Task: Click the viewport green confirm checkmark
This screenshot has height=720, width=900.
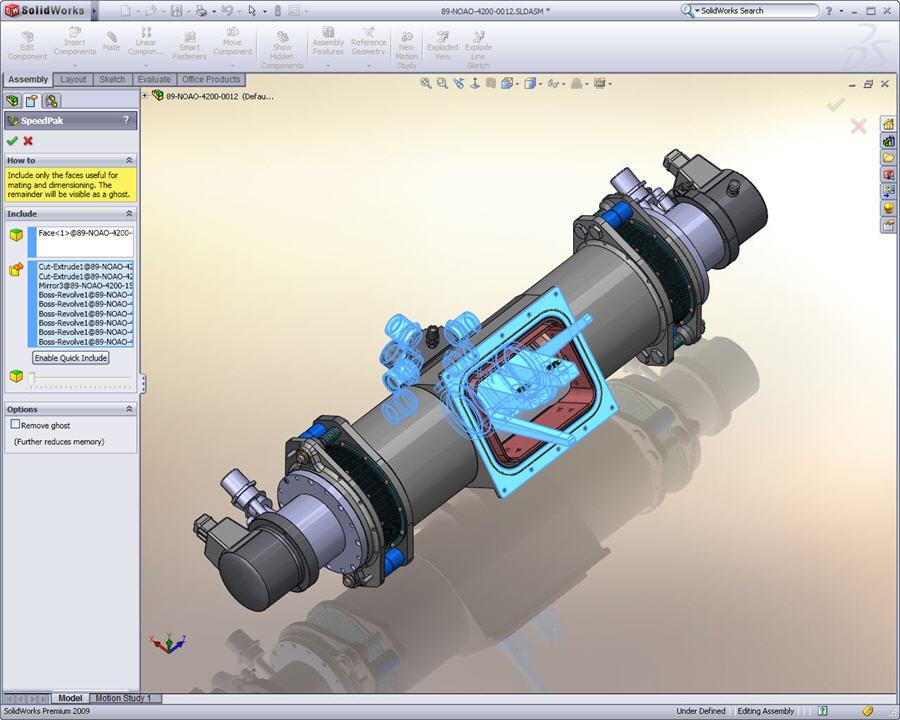Action: 836,104
